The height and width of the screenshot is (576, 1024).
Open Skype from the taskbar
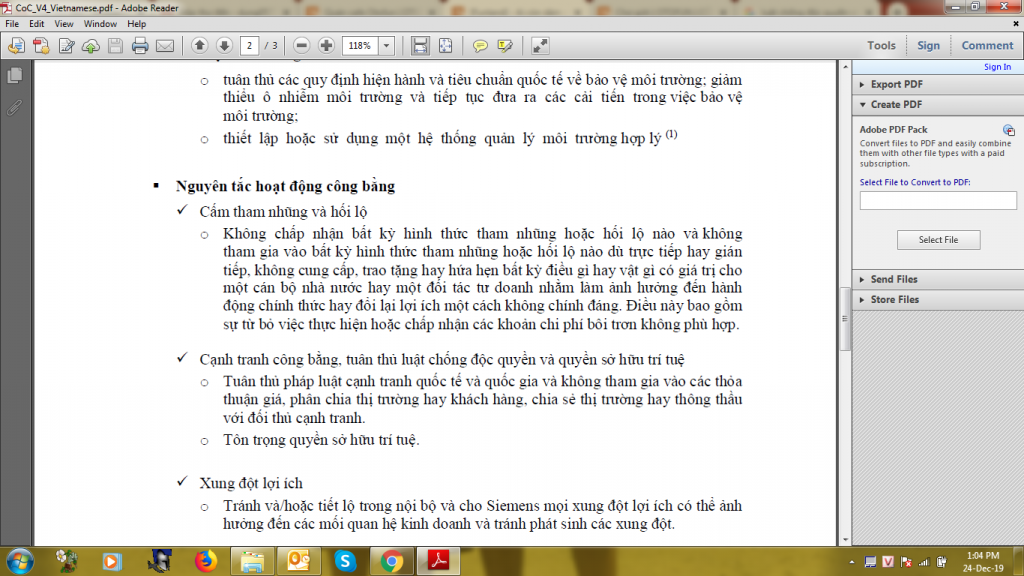click(345, 561)
